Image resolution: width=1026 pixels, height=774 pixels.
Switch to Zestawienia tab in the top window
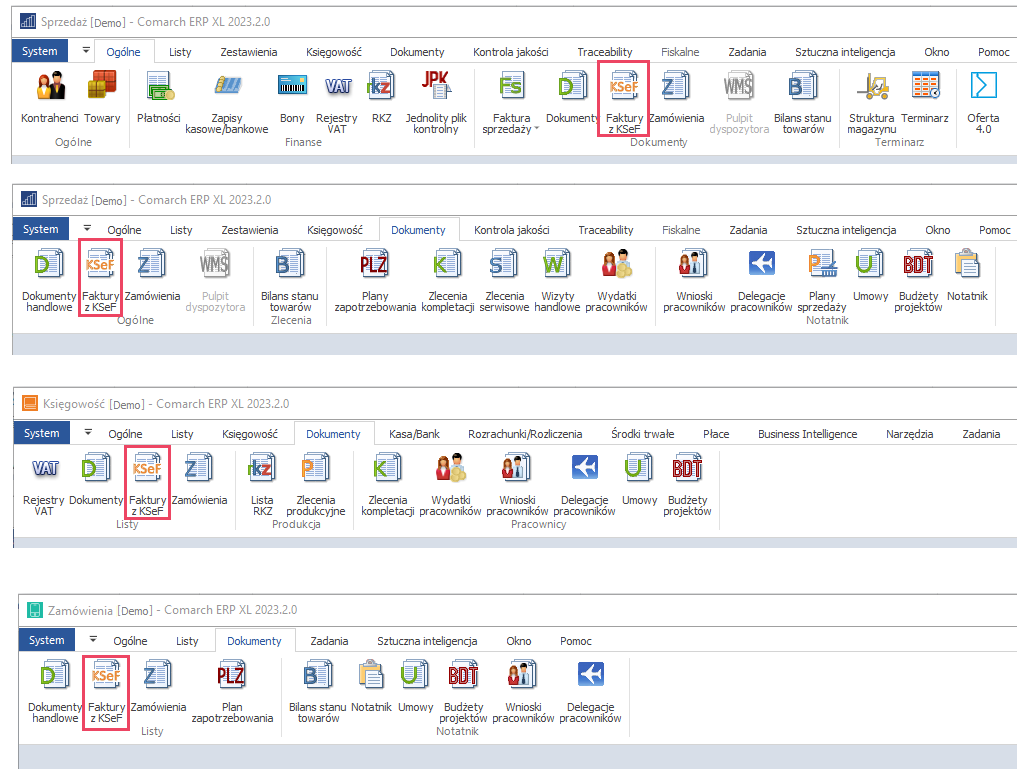click(x=249, y=52)
